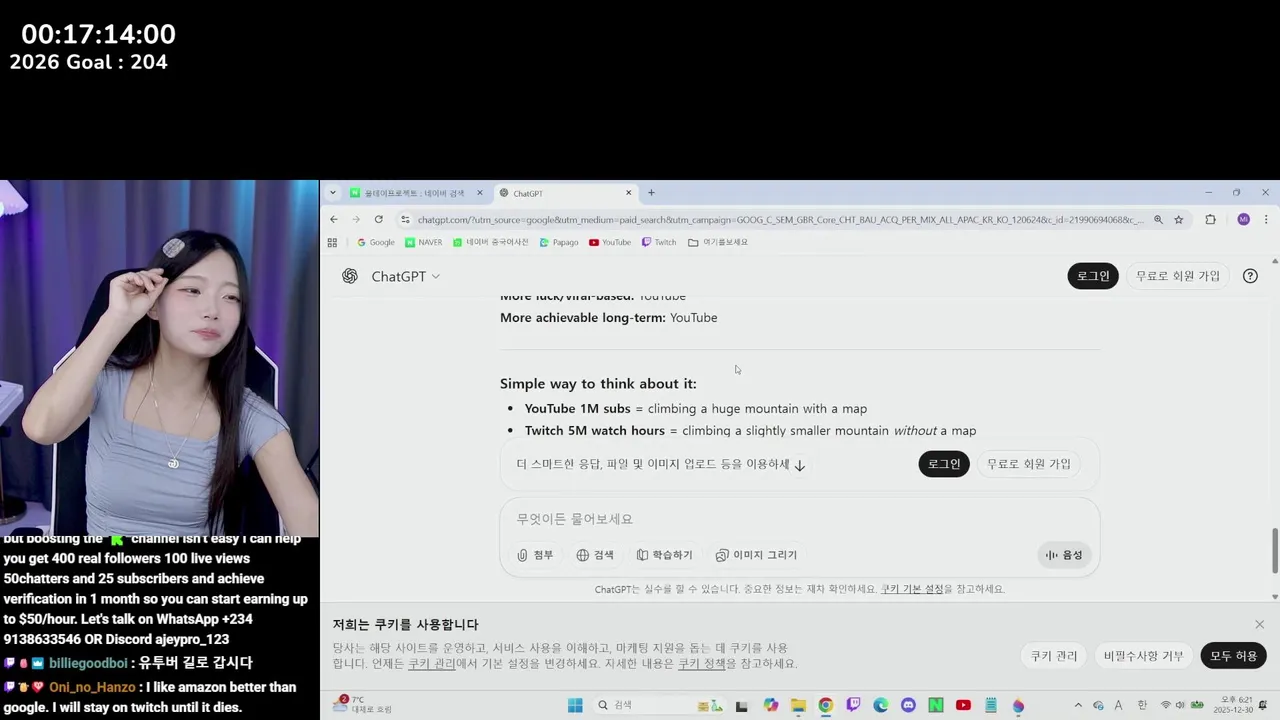Image resolution: width=1280 pixels, height=720 pixels.
Task: Reload the page
Action: click(x=378, y=219)
